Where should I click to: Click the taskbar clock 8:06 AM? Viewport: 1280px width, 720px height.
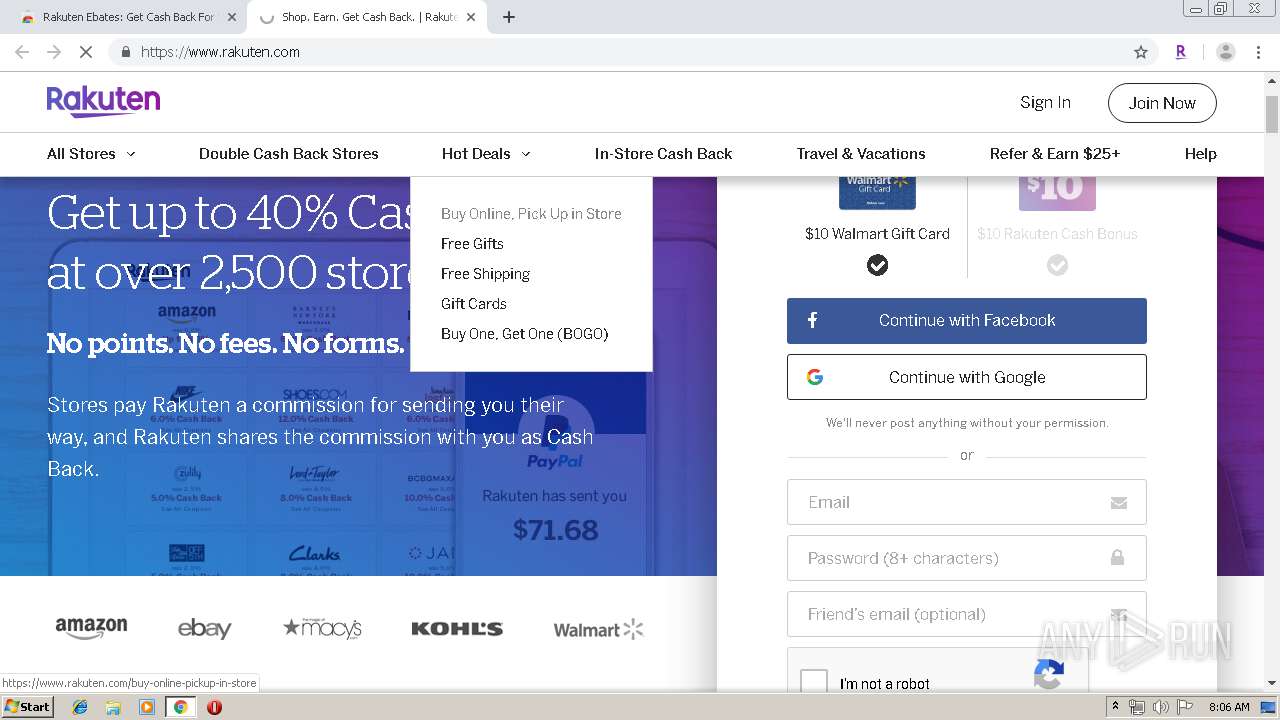(1229, 707)
